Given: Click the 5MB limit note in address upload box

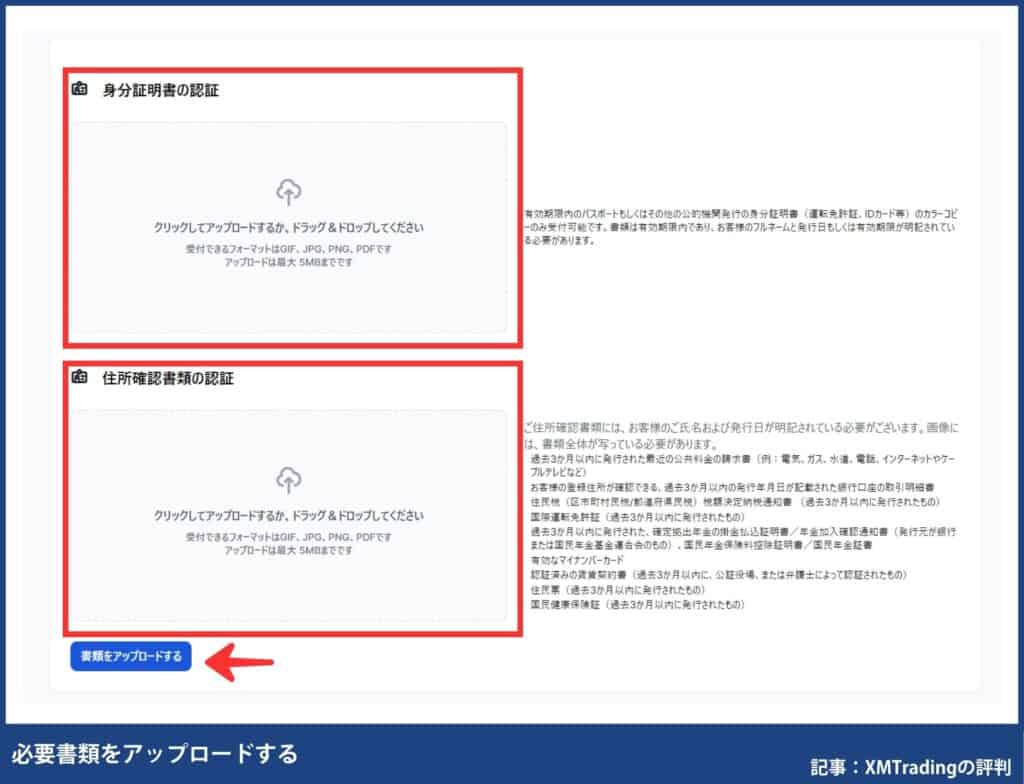Looking at the screenshot, I should click(289, 550).
